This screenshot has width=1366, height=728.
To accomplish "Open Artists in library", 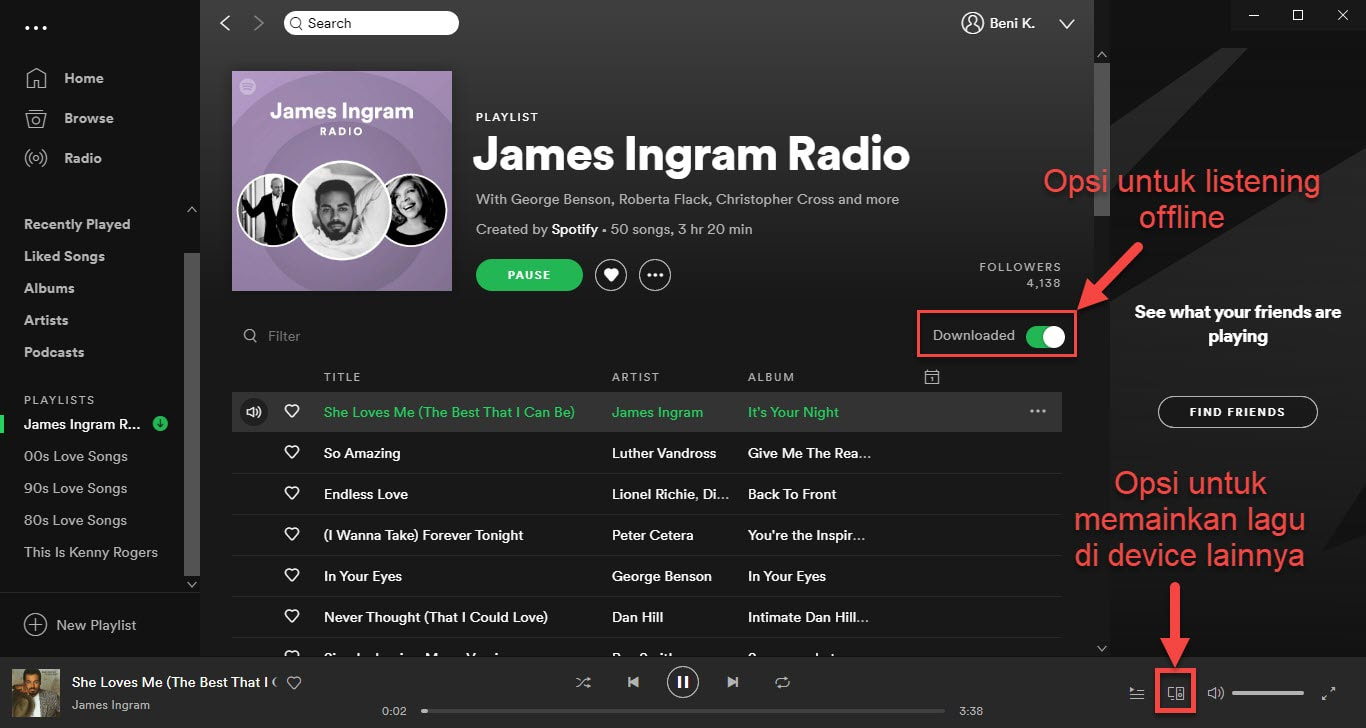I will click(46, 320).
